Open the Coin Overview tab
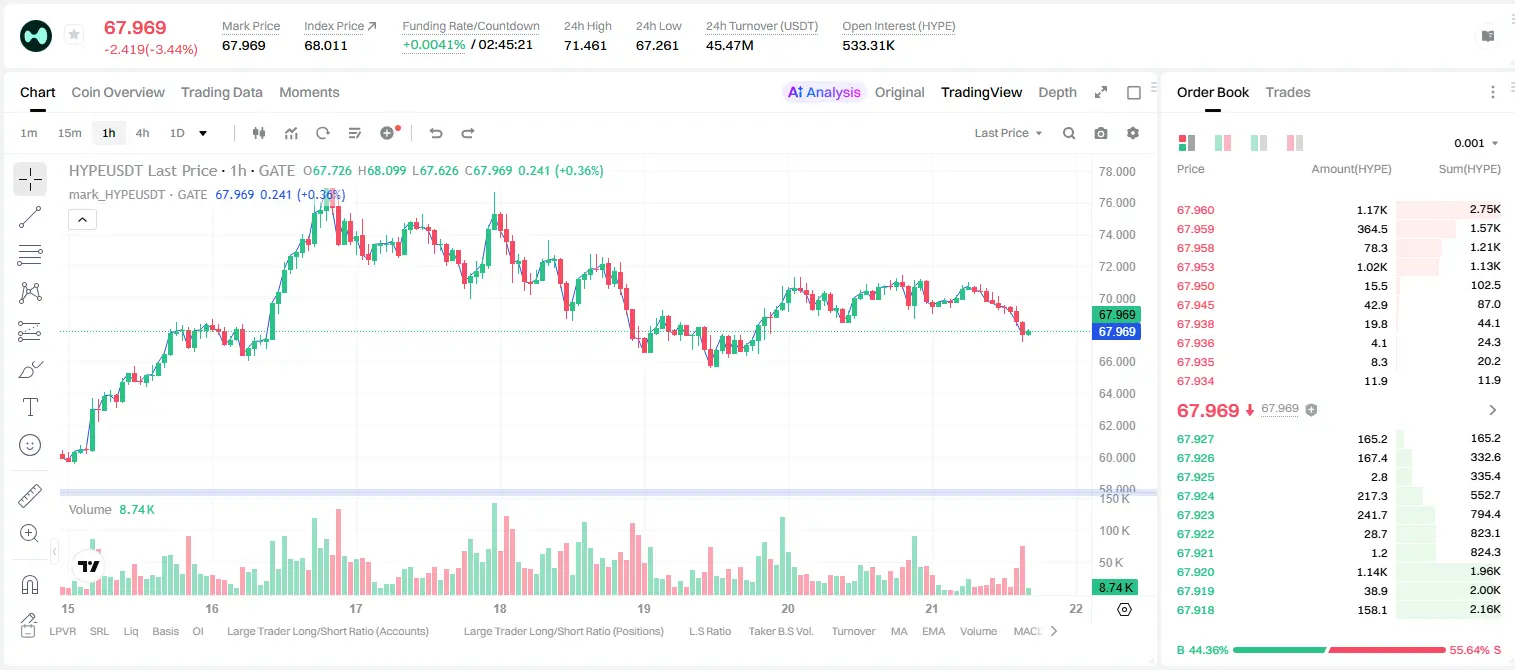Viewport: 1515px width, 670px height. (x=118, y=92)
